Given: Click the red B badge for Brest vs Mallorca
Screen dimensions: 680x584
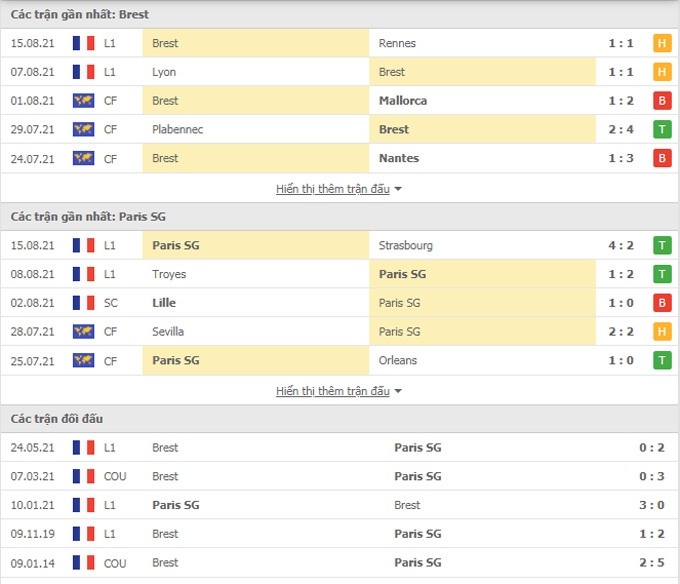Looking at the screenshot, I should point(662,101).
